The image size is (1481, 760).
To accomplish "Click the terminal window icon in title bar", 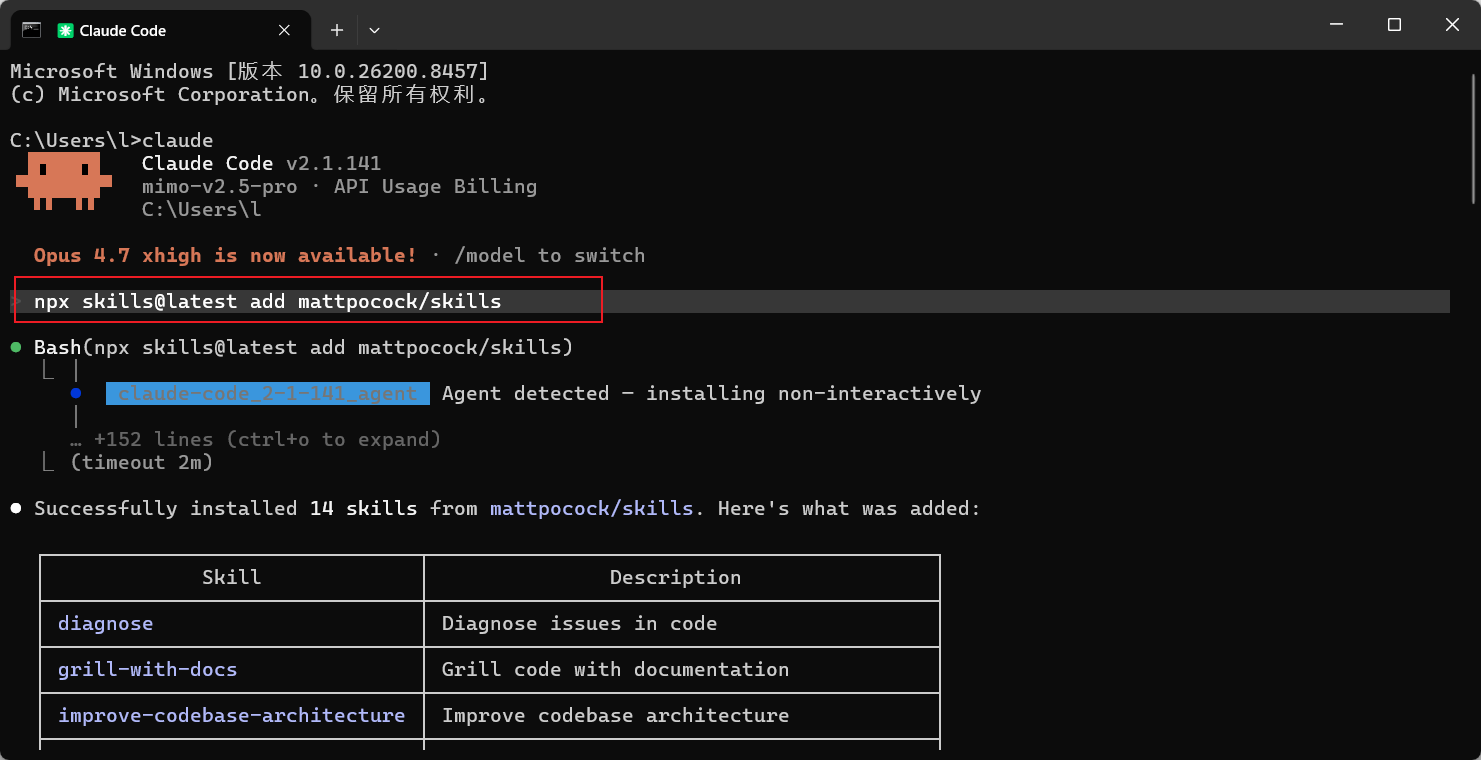I will click(31, 29).
